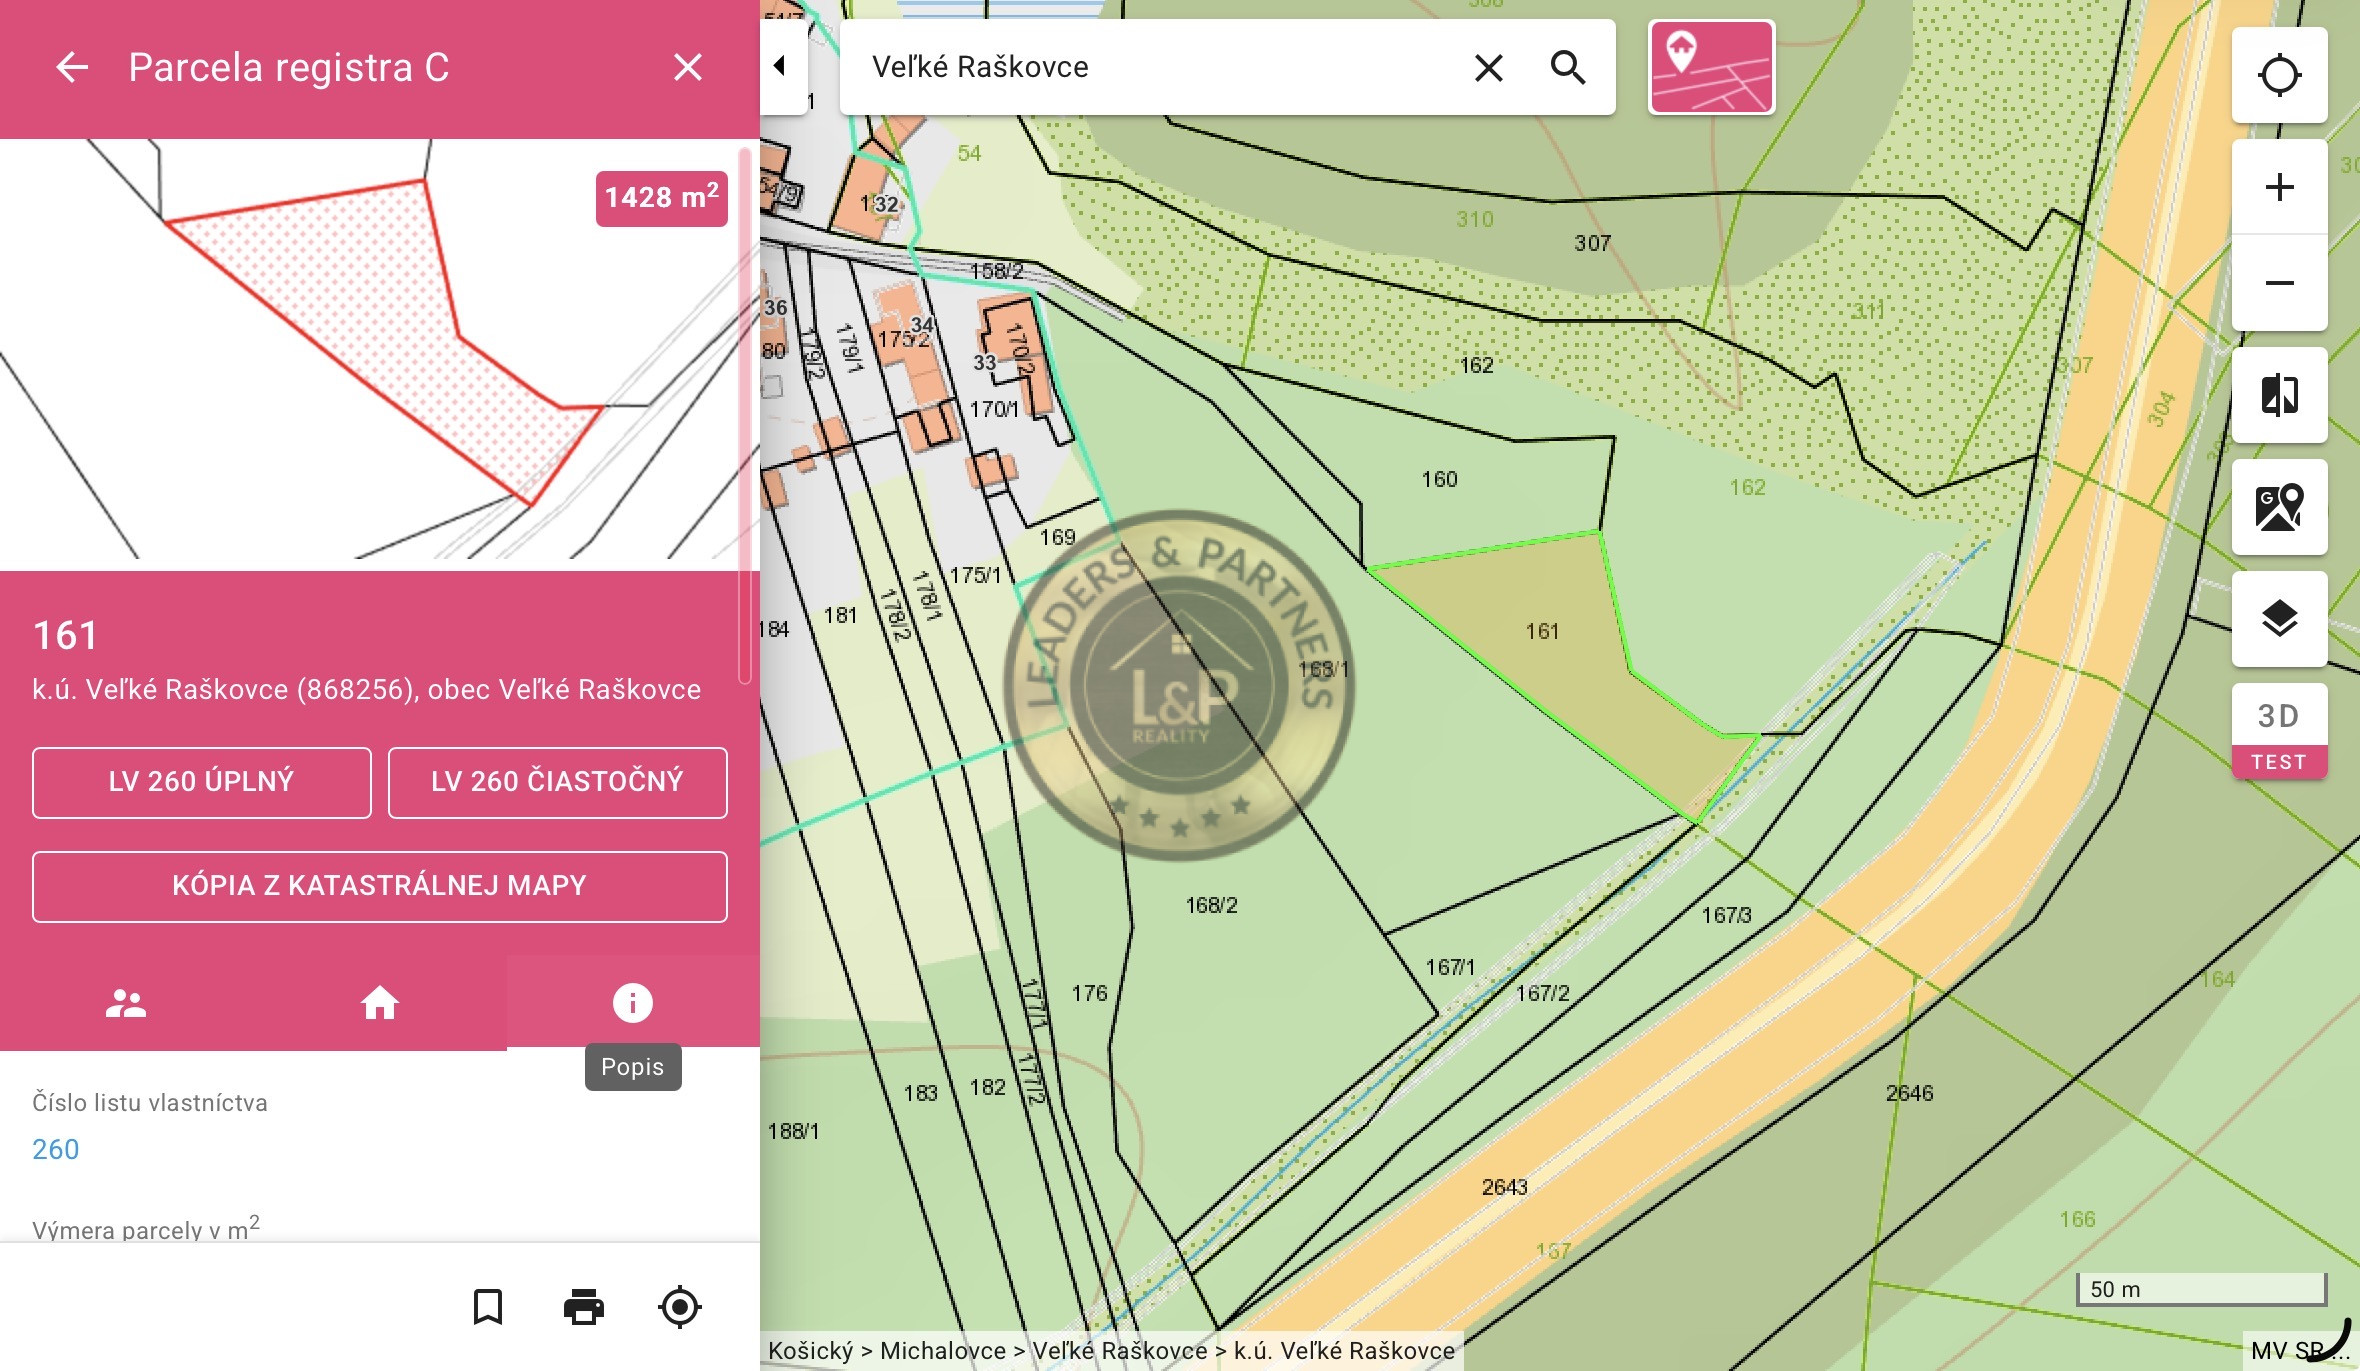Screen dimensions: 2360x1371
Task: Zoom out the map
Action: (2279, 283)
